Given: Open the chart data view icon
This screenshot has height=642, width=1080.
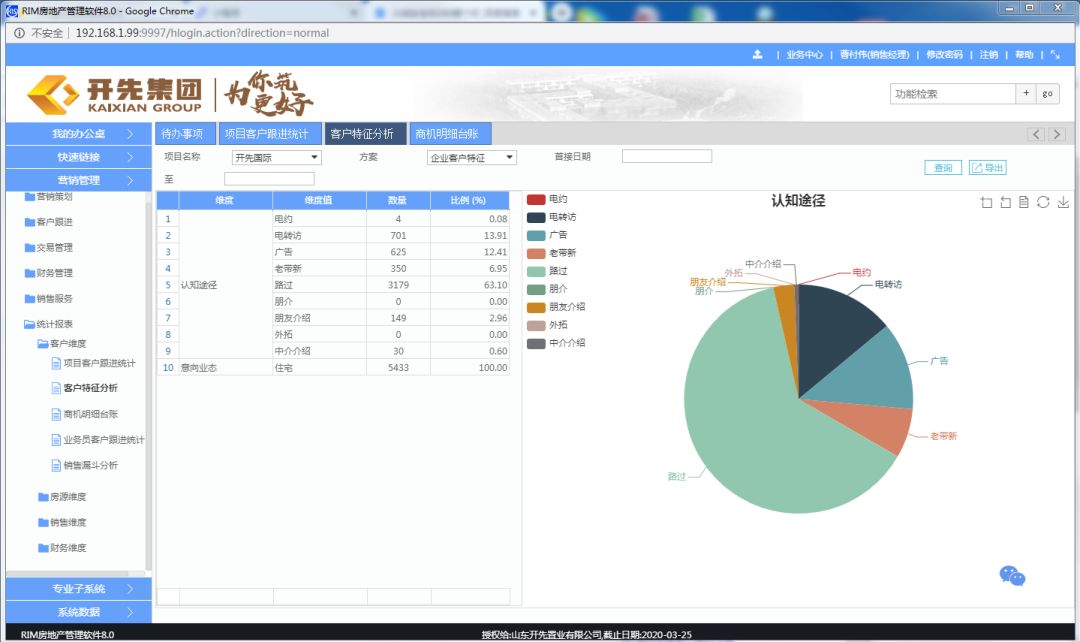Looking at the screenshot, I should (x=1024, y=203).
